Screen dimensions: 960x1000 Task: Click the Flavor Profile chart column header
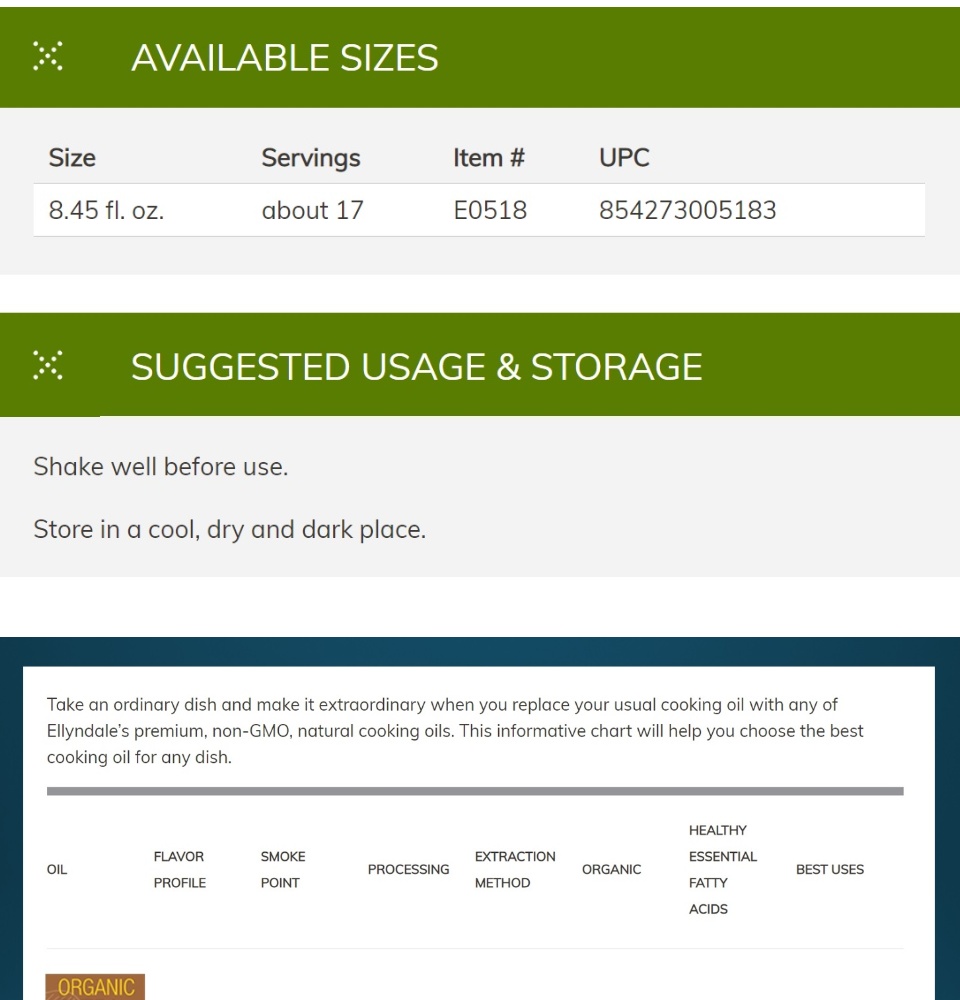(179, 869)
